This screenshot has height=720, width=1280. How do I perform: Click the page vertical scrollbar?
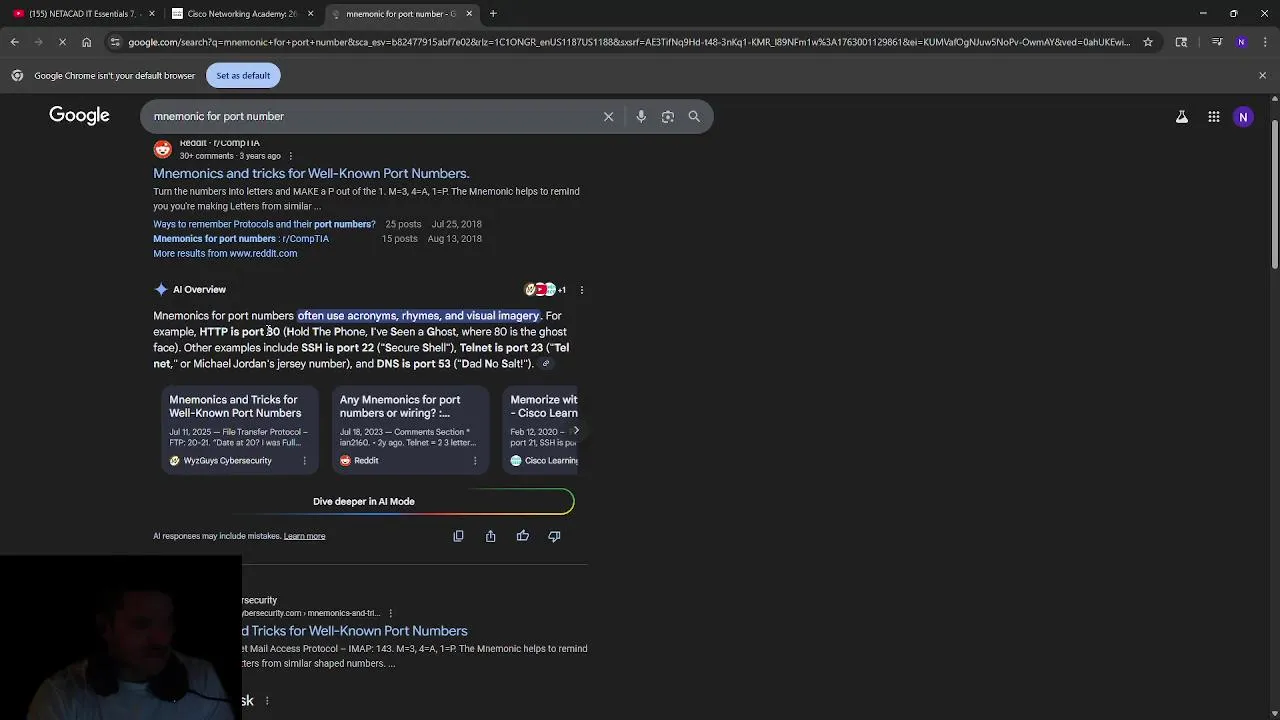1274,195
